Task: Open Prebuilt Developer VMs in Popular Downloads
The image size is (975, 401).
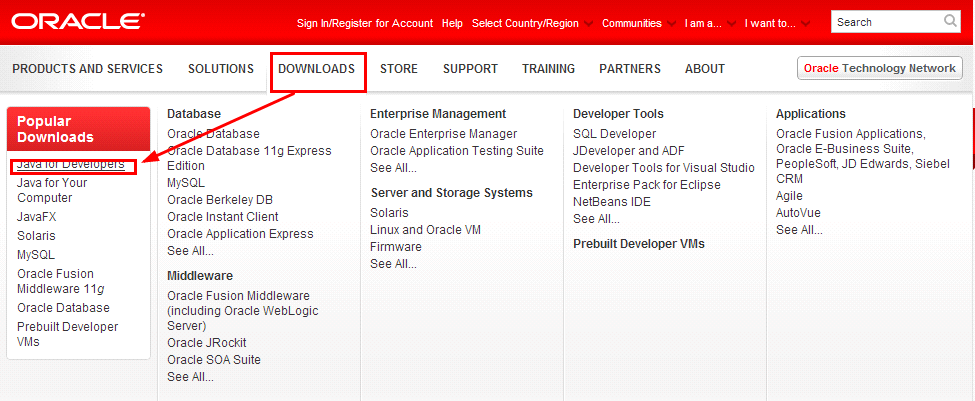Action: click(67, 334)
